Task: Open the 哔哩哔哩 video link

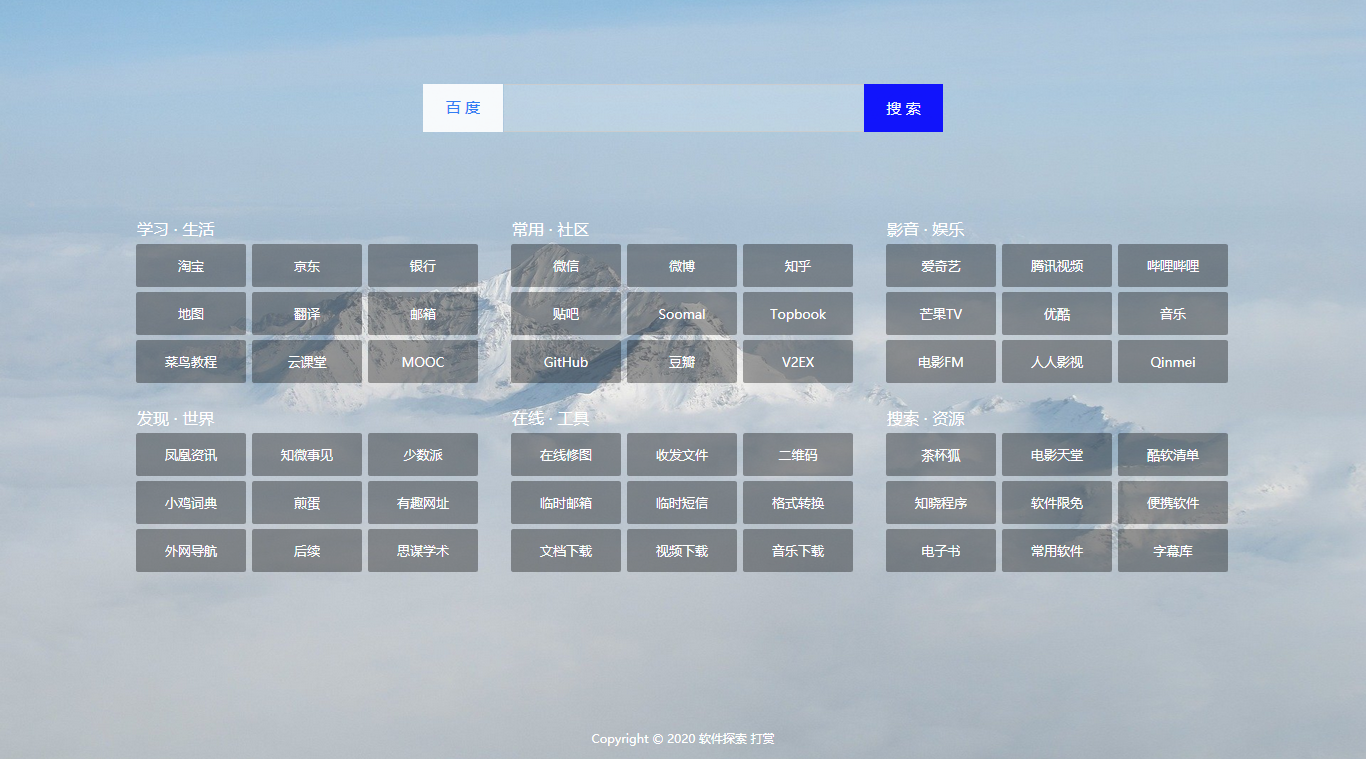Action: [x=1173, y=266]
